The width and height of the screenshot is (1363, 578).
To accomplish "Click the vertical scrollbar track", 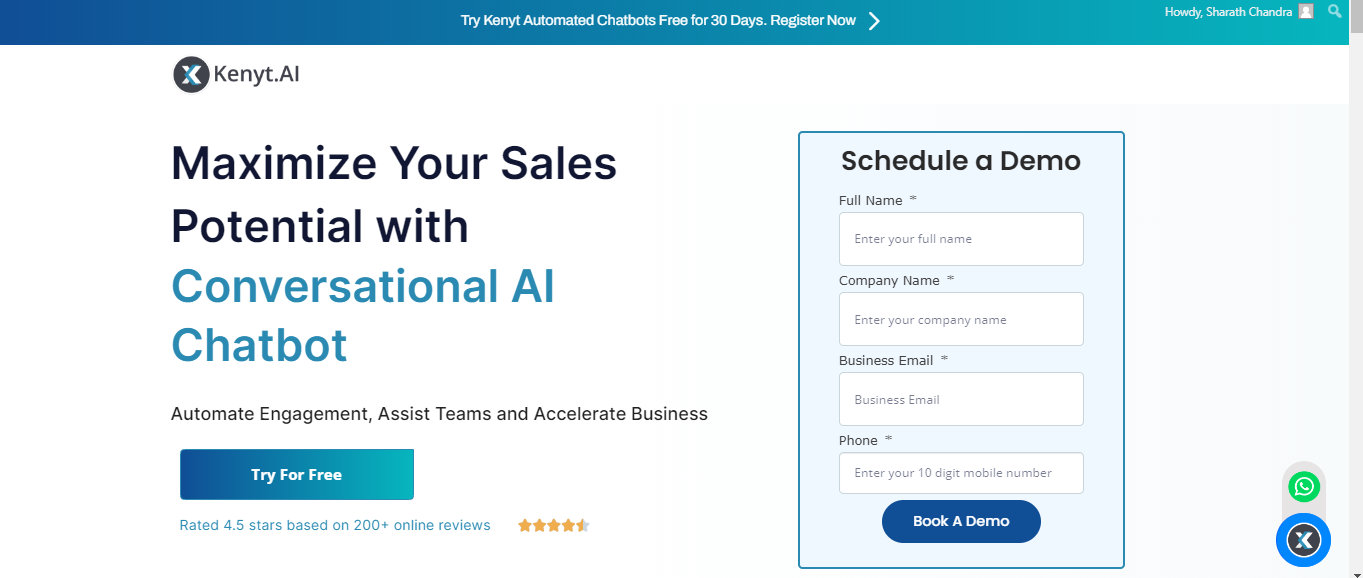I will (1357, 300).
